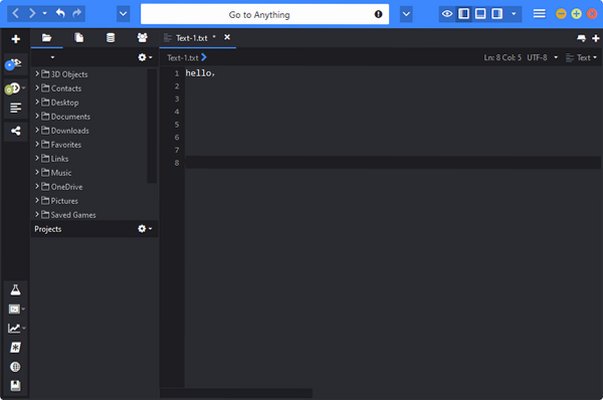This screenshot has height=400, width=603.
Task: Click the chart graph icon
Action: point(15,328)
